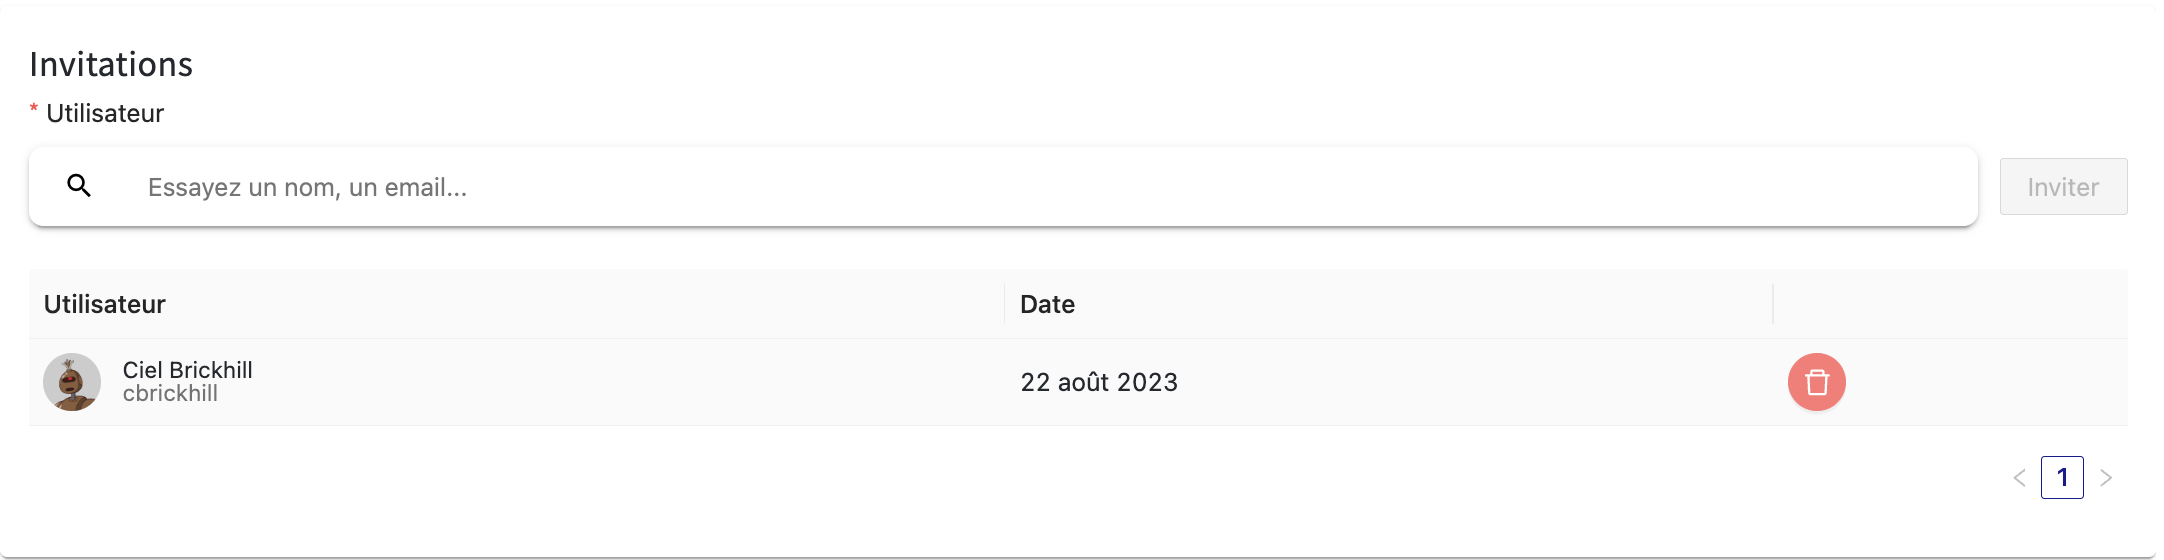
Task: Delete Ciel Brickhill's invitation with trash icon
Action: 1817,382
